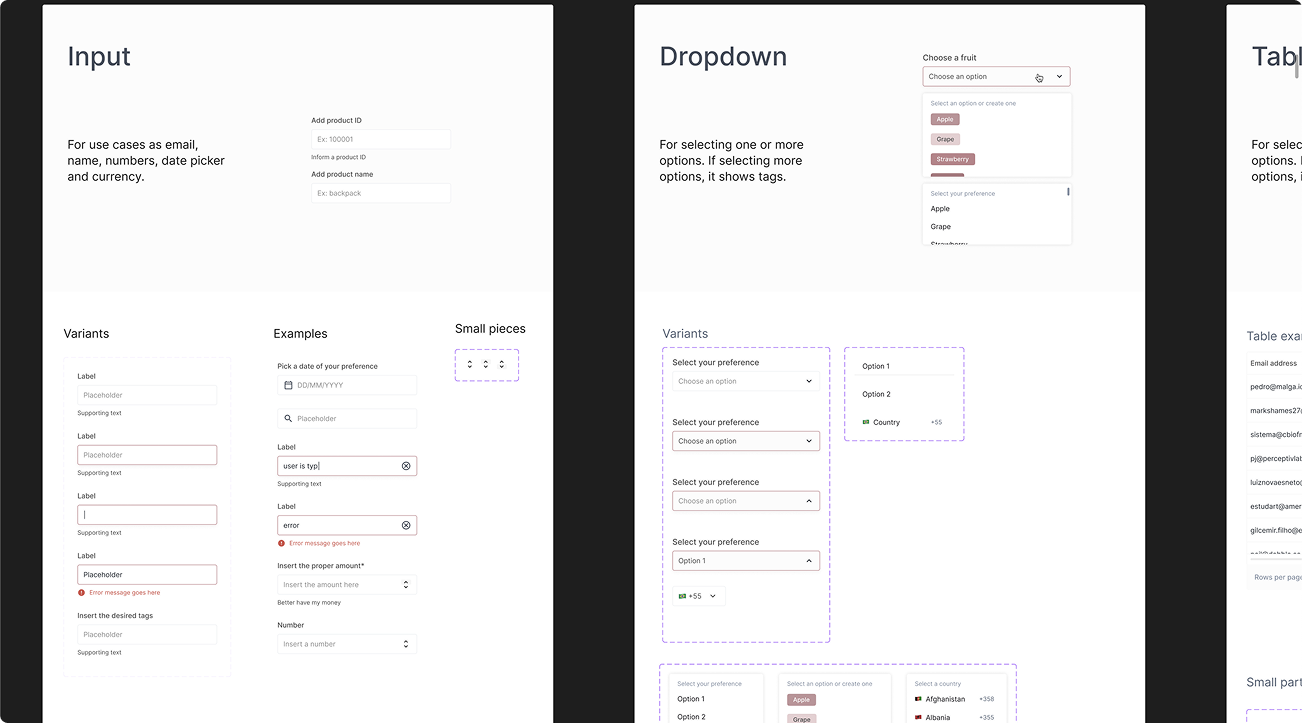1302x723 pixels.
Task: Collapse the dropdown showing "Option 1" selected
Action: click(809, 561)
